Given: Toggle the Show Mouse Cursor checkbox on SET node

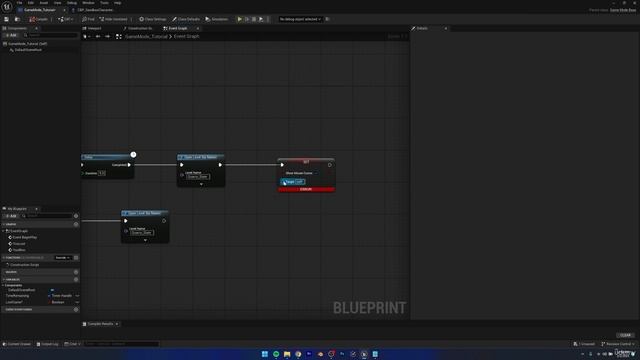Looking at the screenshot, I should (316, 173).
